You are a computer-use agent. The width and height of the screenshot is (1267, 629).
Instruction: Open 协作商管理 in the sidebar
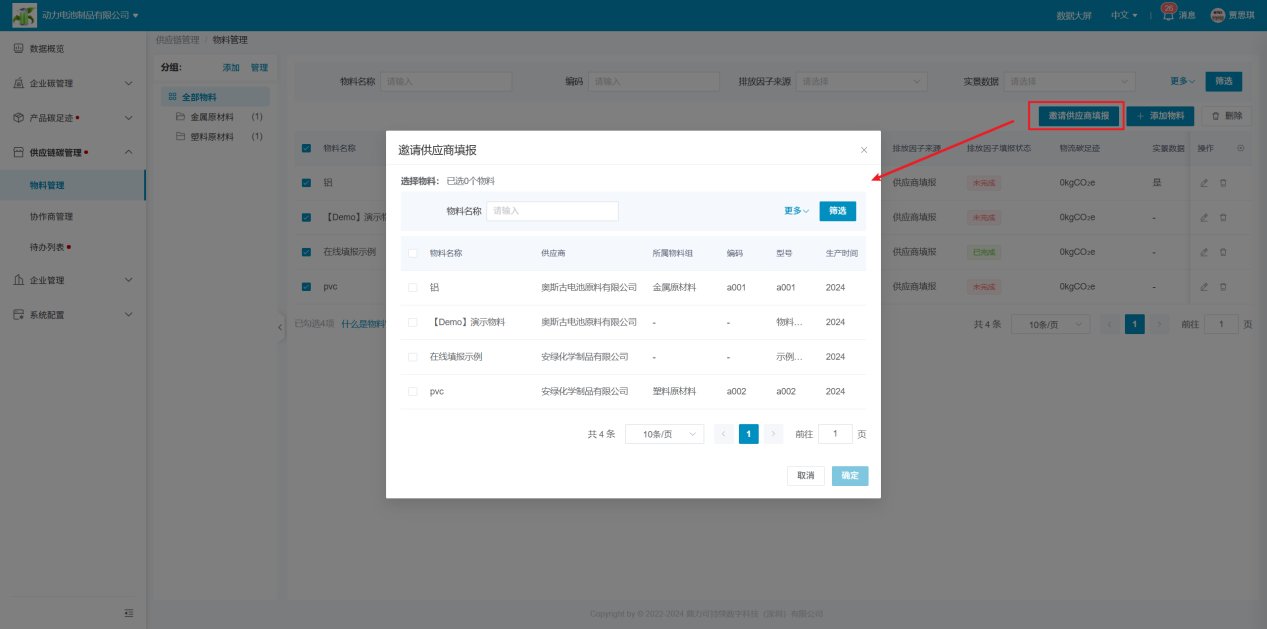pyautogui.click(x=51, y=216)
